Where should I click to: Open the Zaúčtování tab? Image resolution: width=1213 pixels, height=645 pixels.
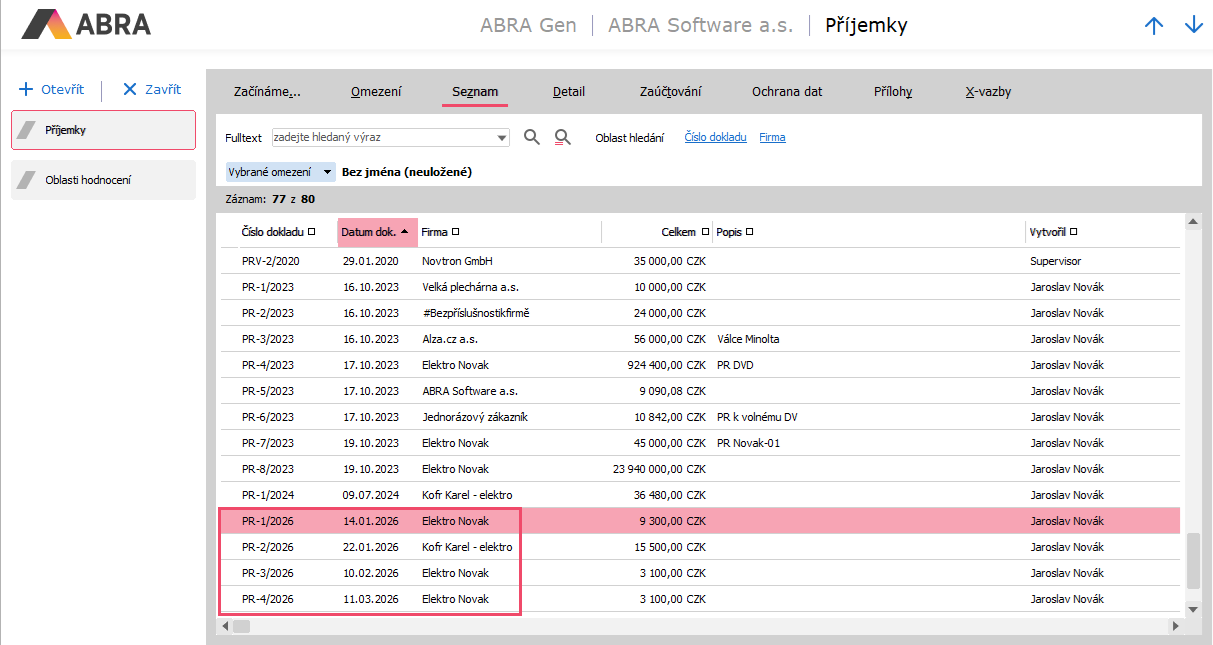coord(670,92)
